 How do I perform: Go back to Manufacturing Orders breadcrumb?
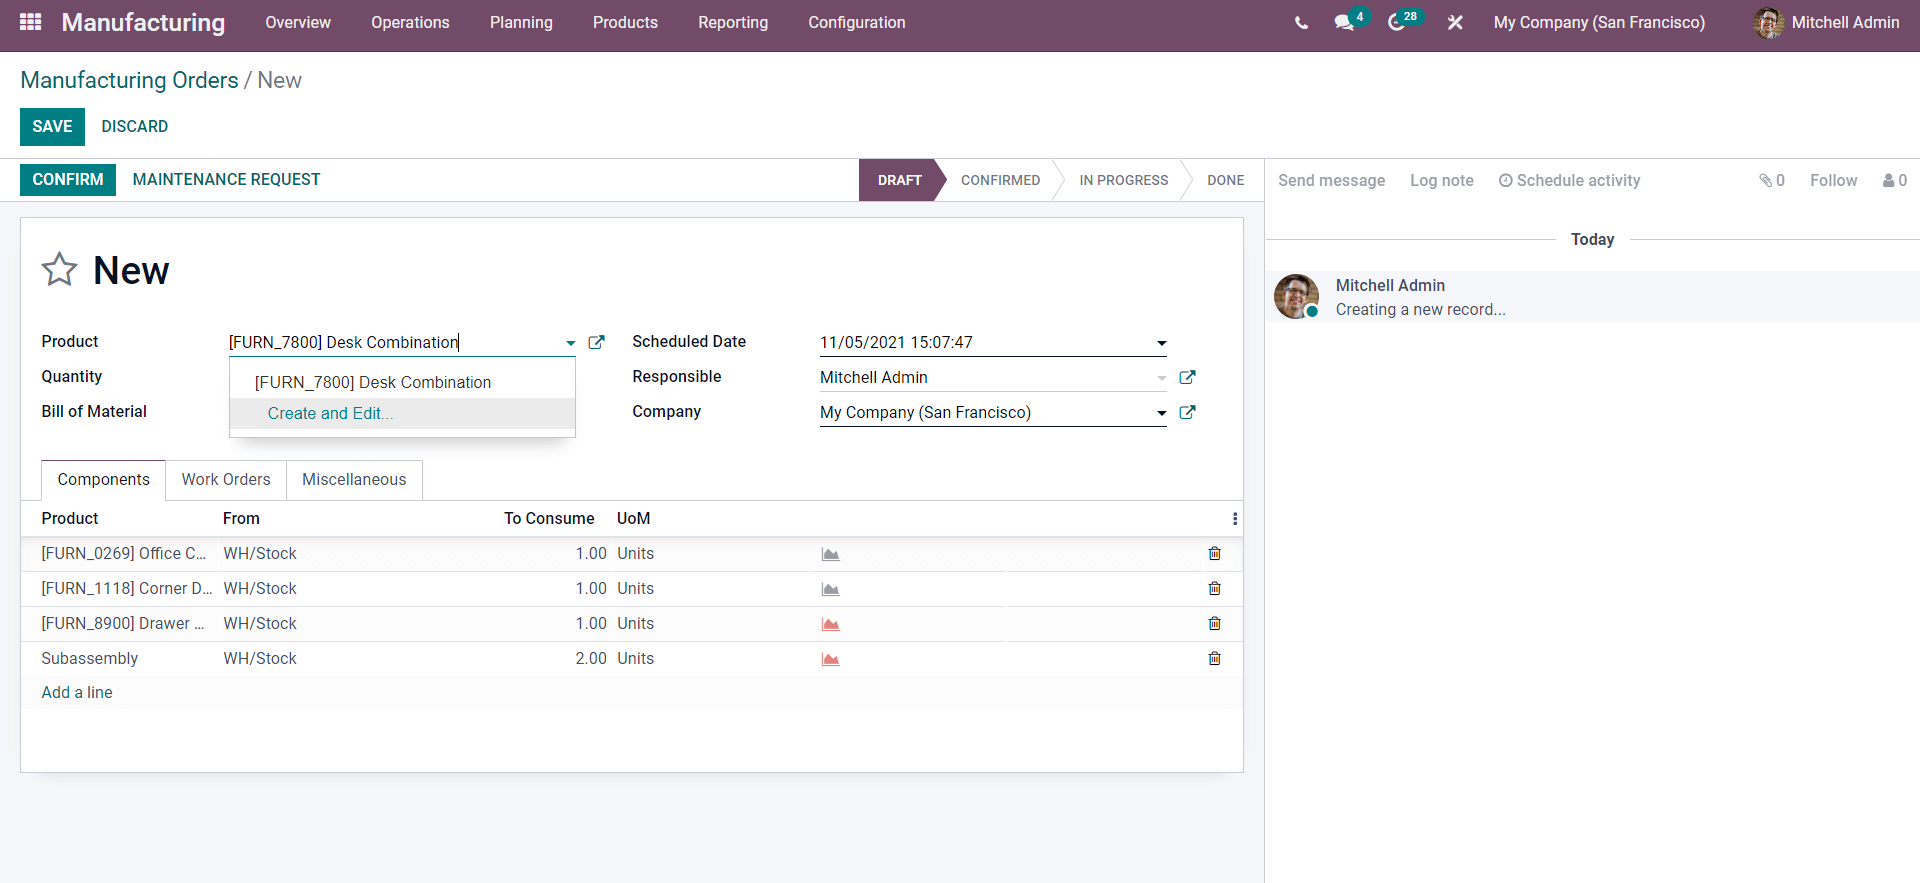129,80
